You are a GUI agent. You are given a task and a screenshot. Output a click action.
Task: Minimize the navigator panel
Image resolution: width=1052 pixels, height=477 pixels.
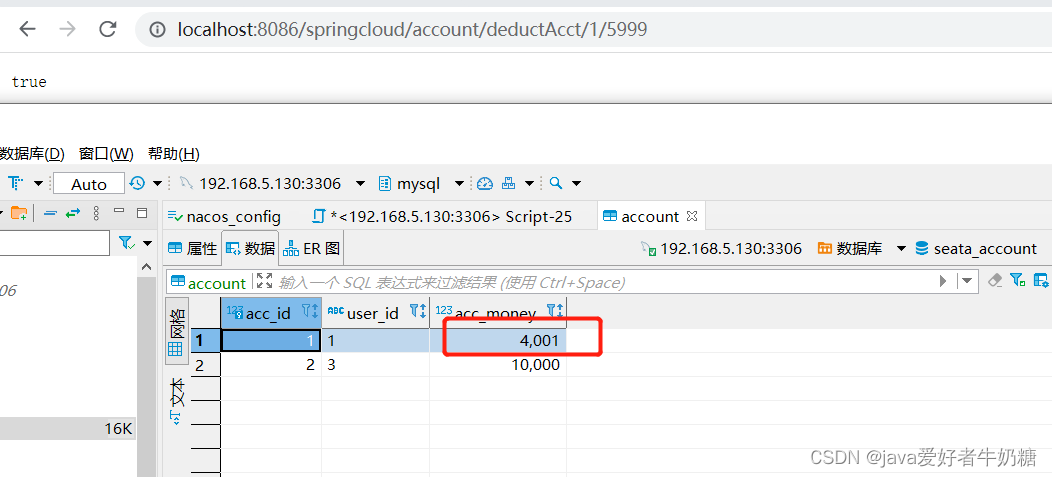click(x=119, y=211)
